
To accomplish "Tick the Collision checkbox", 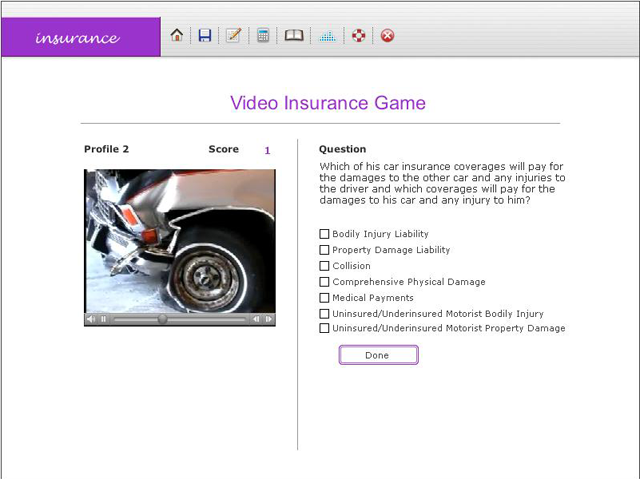I will point(324,266).
